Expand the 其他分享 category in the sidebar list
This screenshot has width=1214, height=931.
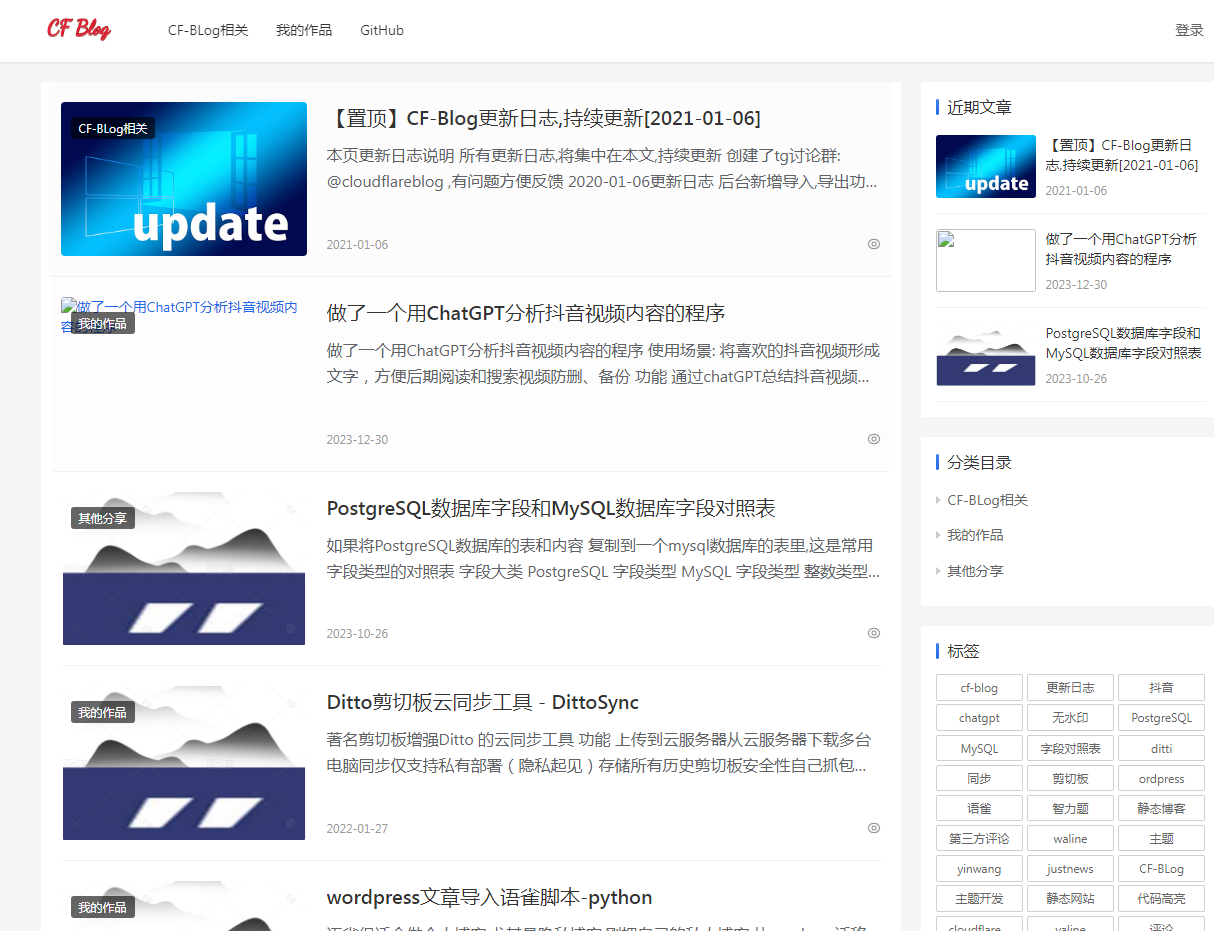974,571
